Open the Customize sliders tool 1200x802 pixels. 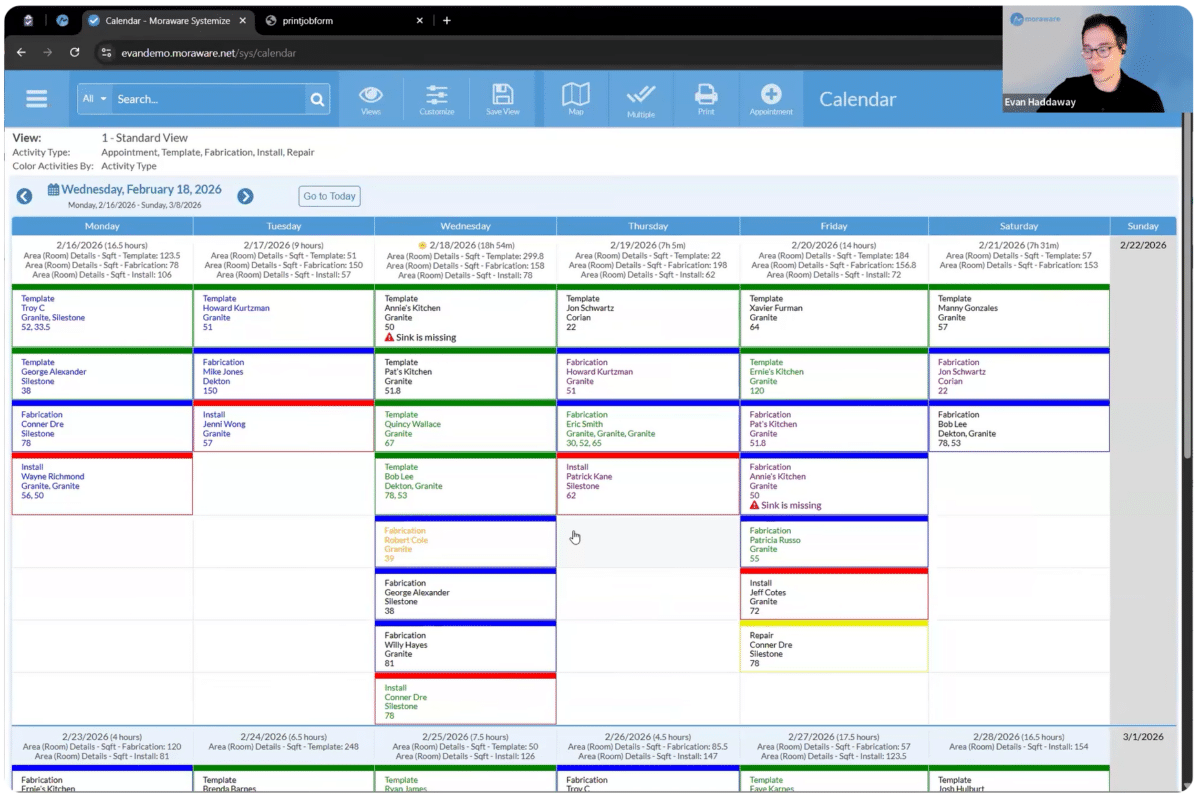click(x=437, y=98)
